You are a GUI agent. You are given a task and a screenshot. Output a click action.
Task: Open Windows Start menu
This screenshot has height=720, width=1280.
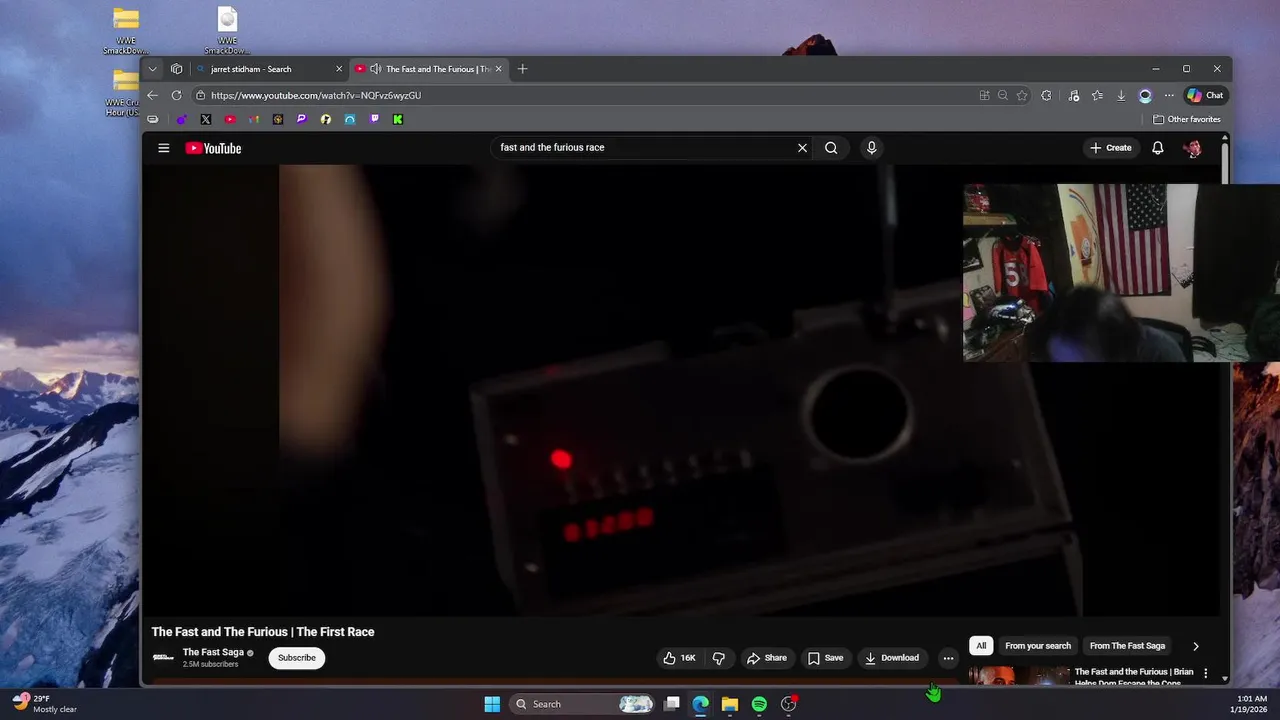pos(492,704)
